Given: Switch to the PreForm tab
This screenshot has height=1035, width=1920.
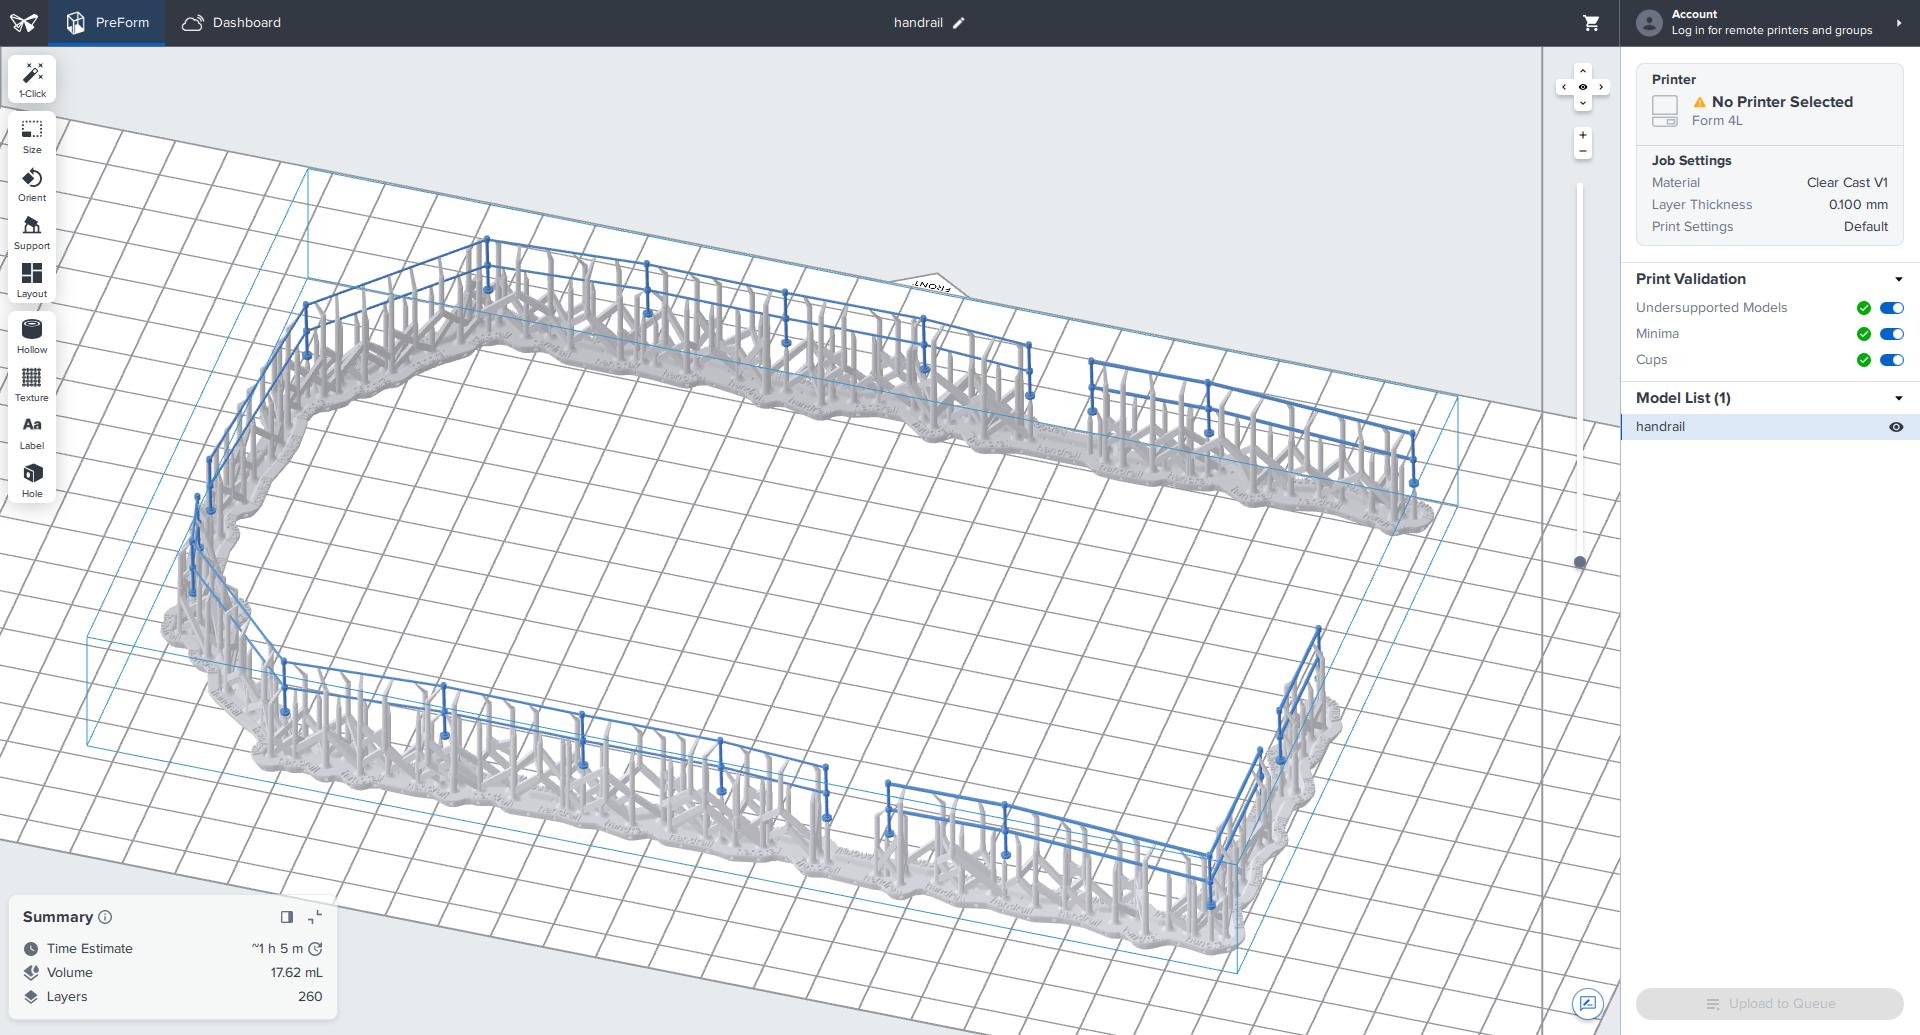Looking at the screenshot, I should click(108, 23).
